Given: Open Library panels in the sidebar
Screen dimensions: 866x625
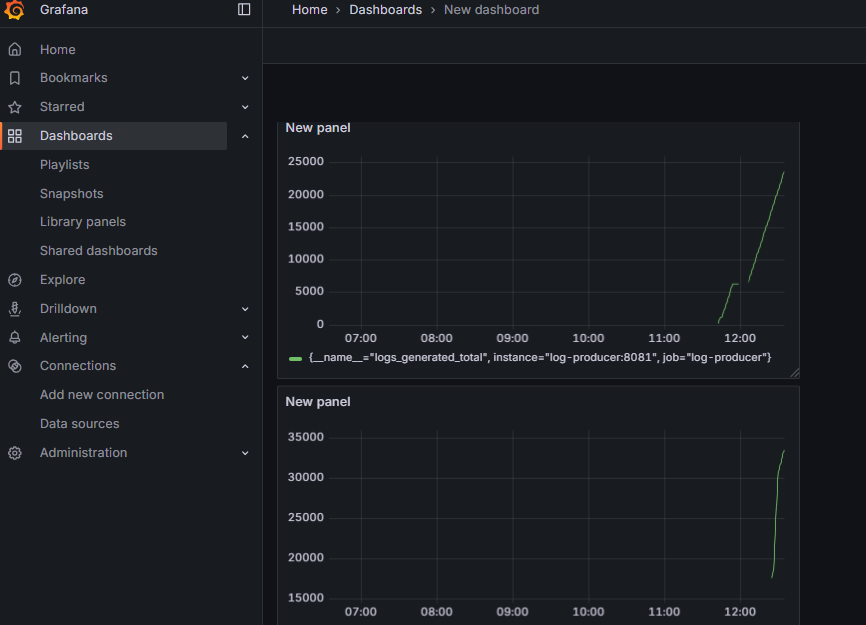Looking at the screenshot, I should pos(83,222).
